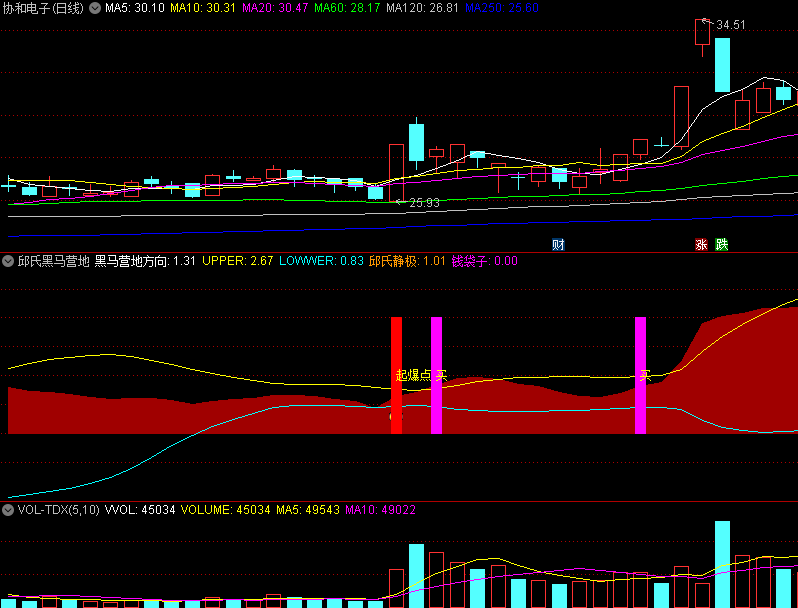Click the 邱氏黑马营地 indicator name
This screenshot has width=798, height=608.
[x=53, y=262]
